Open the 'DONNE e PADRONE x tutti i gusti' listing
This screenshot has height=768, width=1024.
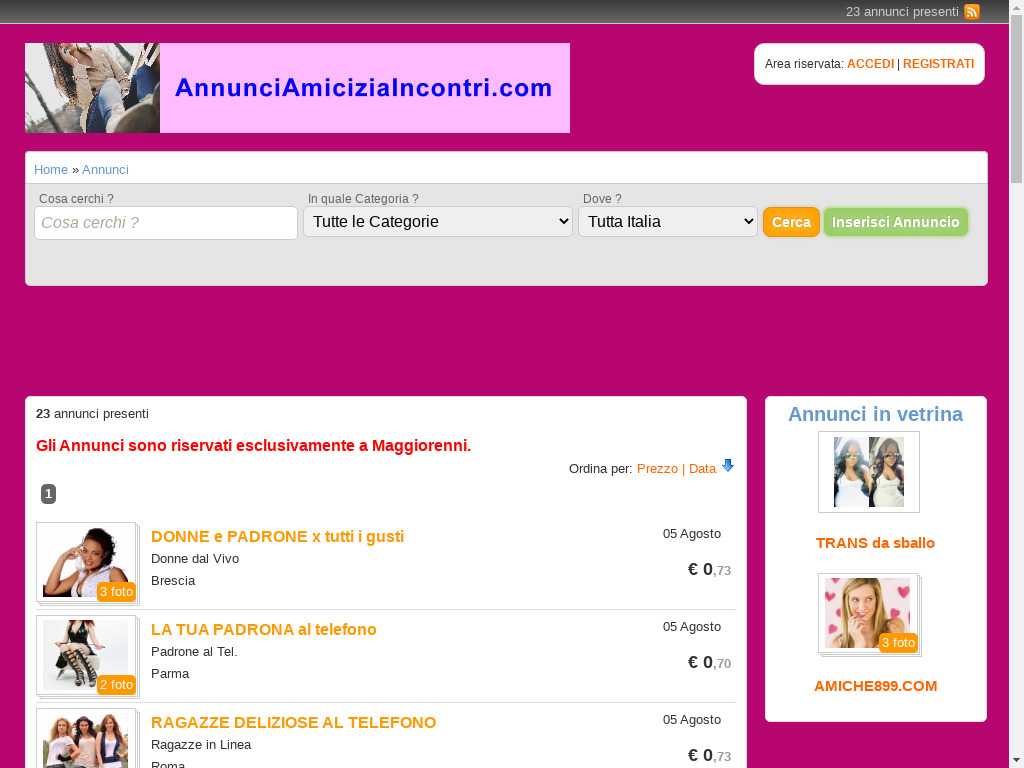tap(278, 536)
